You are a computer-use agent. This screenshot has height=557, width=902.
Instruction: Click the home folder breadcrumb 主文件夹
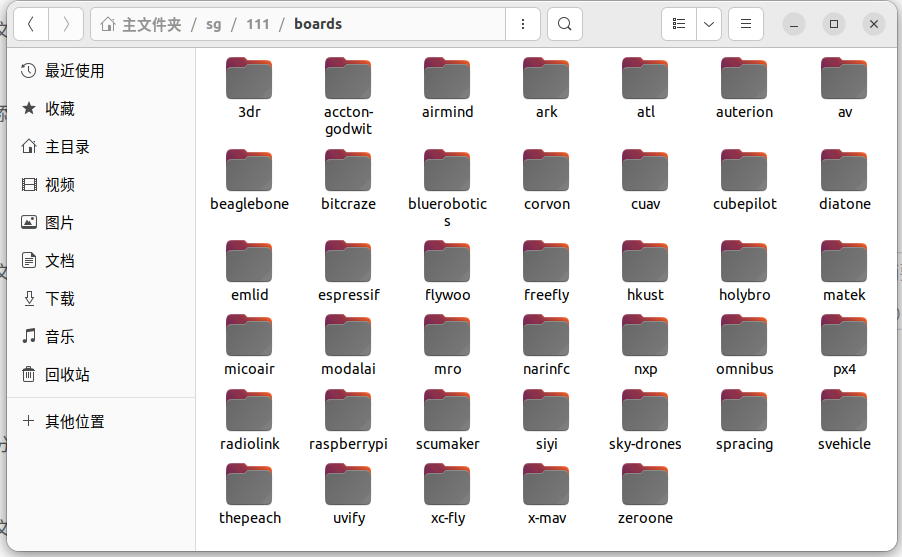click(141, 24)
